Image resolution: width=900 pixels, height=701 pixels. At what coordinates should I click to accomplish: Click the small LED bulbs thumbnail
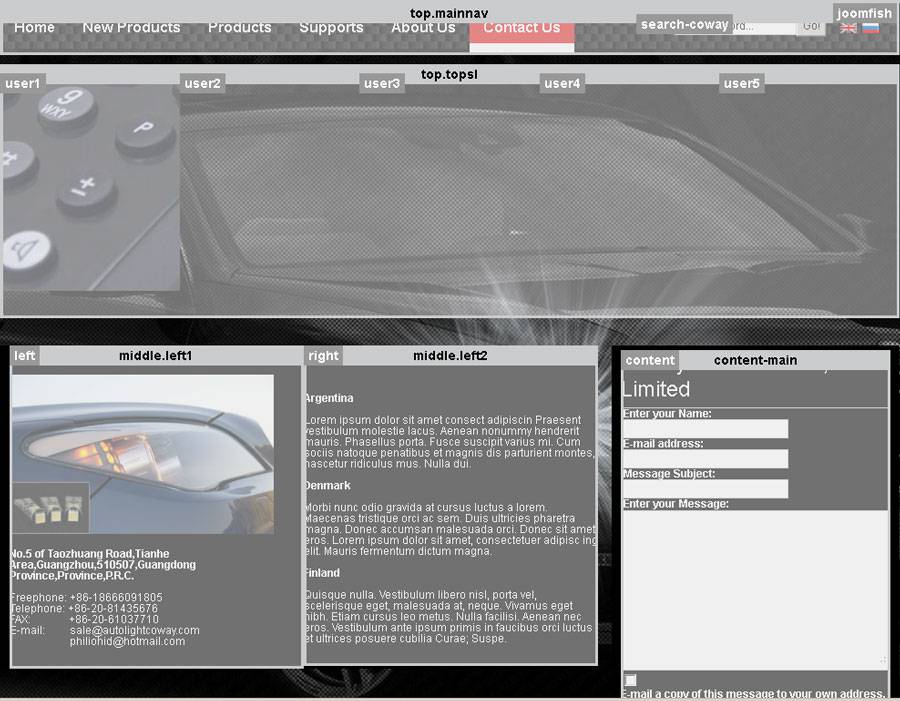tap(50, 508)
